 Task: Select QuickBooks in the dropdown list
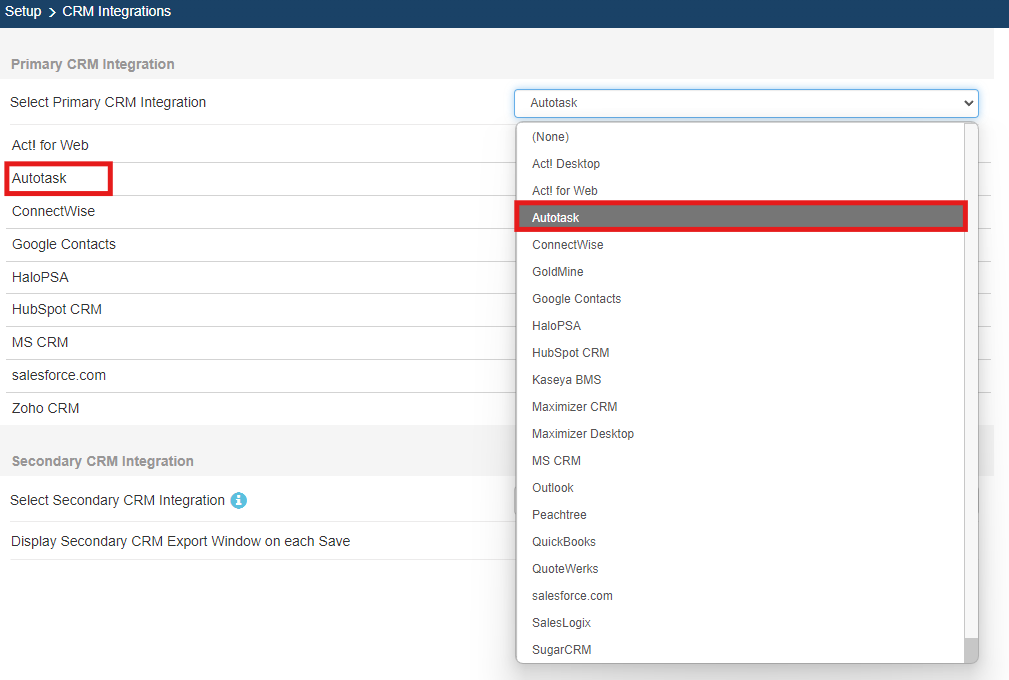tap(563, 542)
